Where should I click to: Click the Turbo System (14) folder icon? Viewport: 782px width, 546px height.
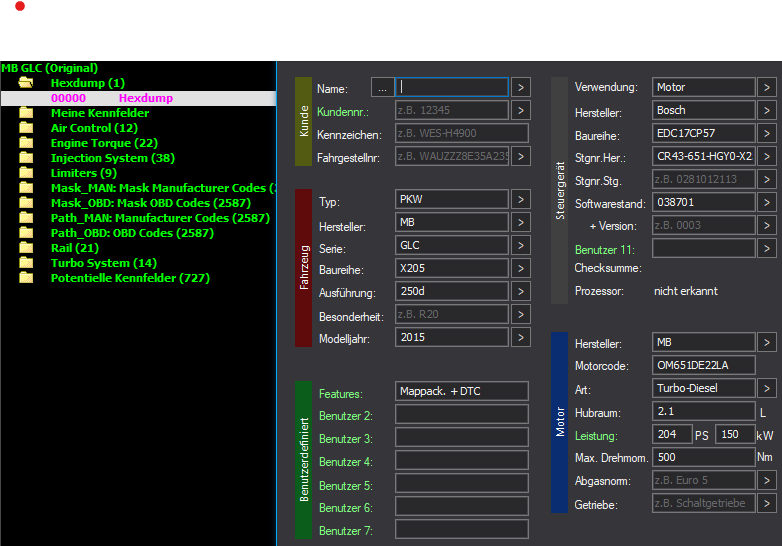pos(26,262)
